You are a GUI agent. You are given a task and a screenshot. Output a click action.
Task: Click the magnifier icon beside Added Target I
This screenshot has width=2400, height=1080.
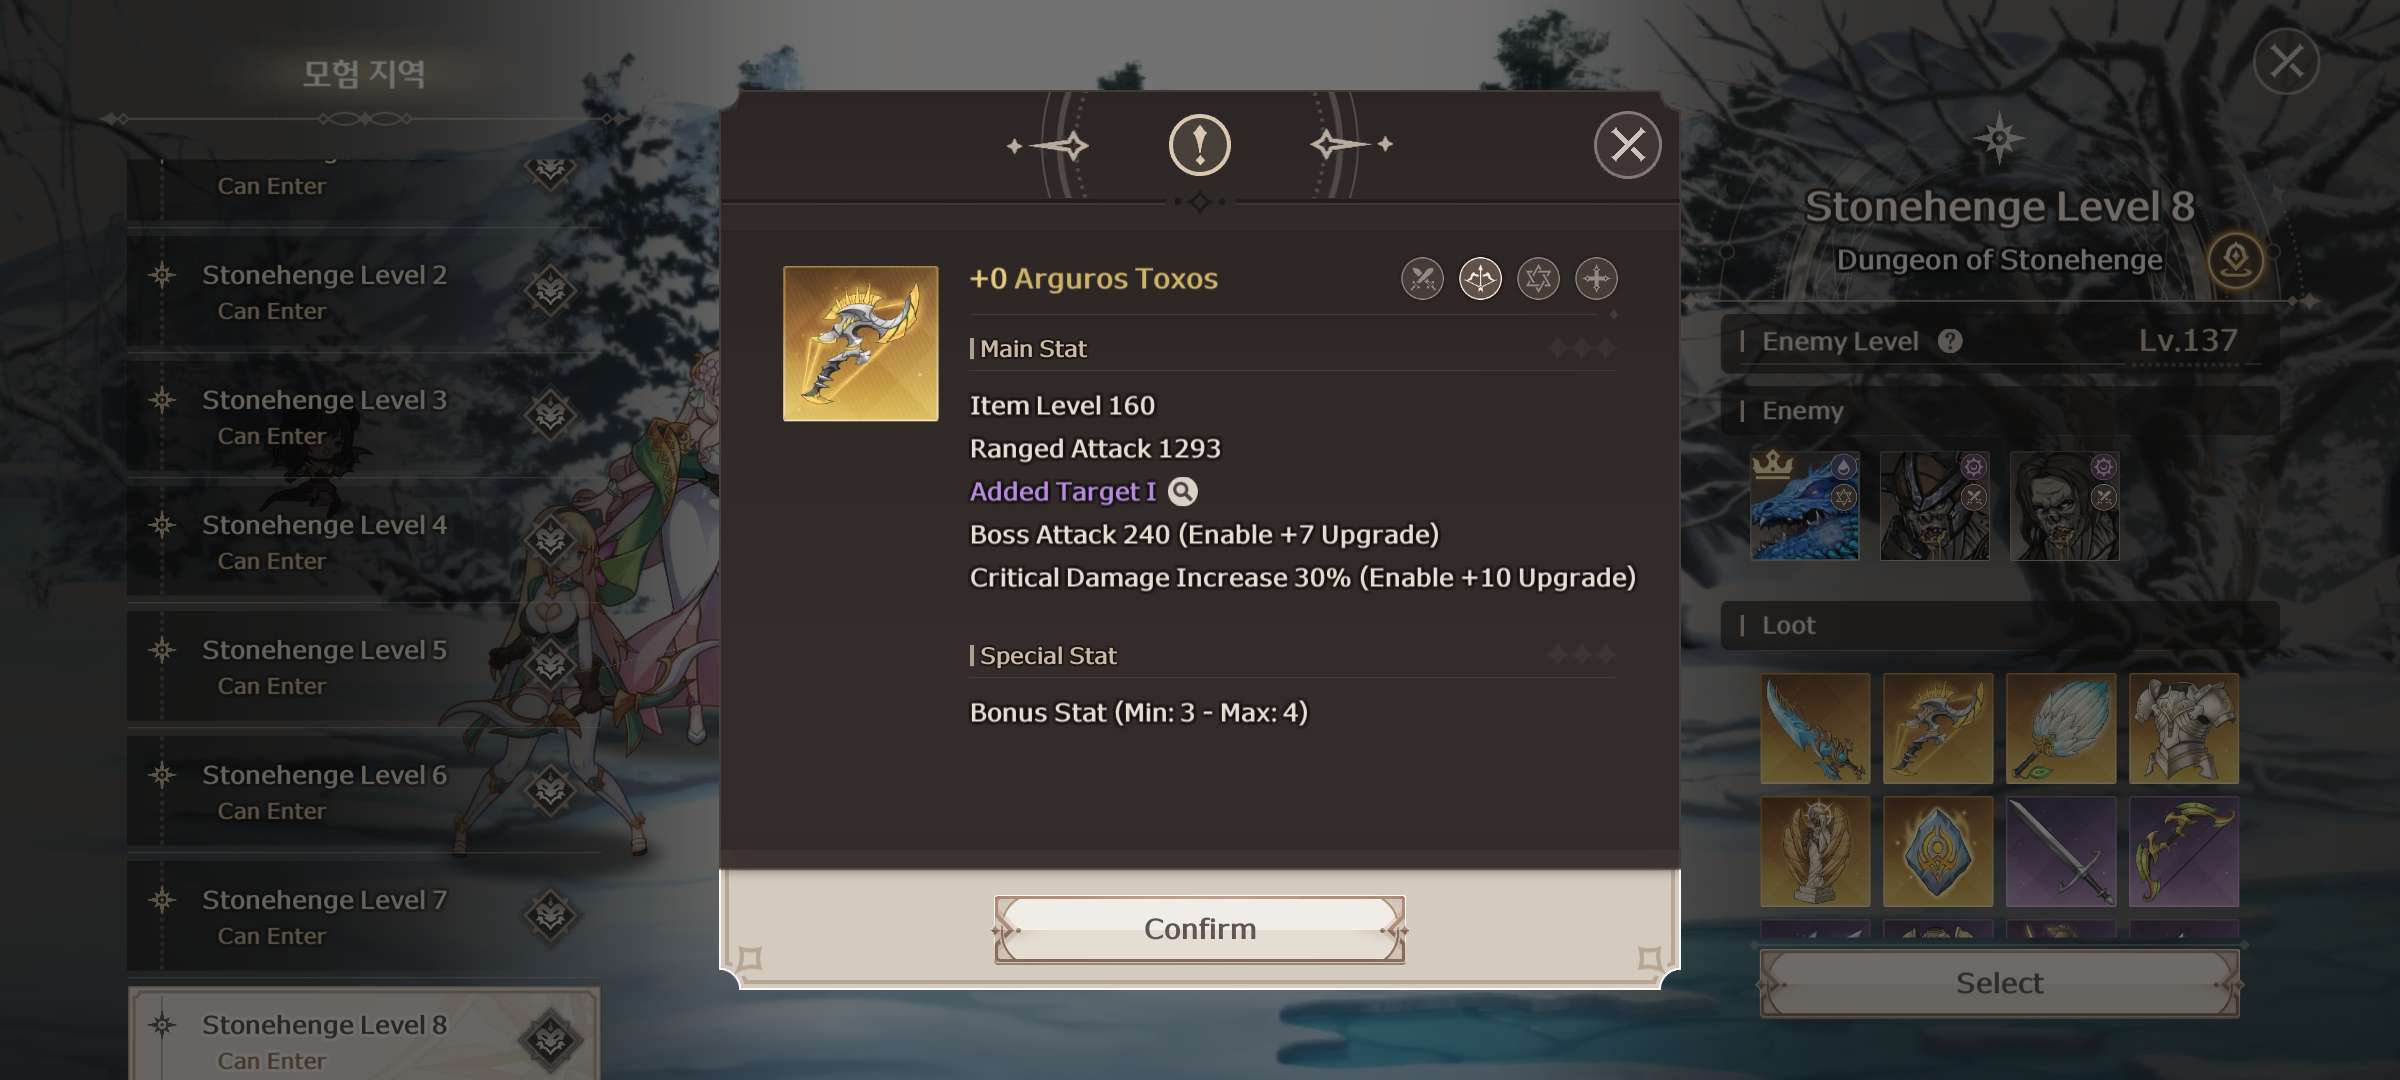pos(1183,491)
